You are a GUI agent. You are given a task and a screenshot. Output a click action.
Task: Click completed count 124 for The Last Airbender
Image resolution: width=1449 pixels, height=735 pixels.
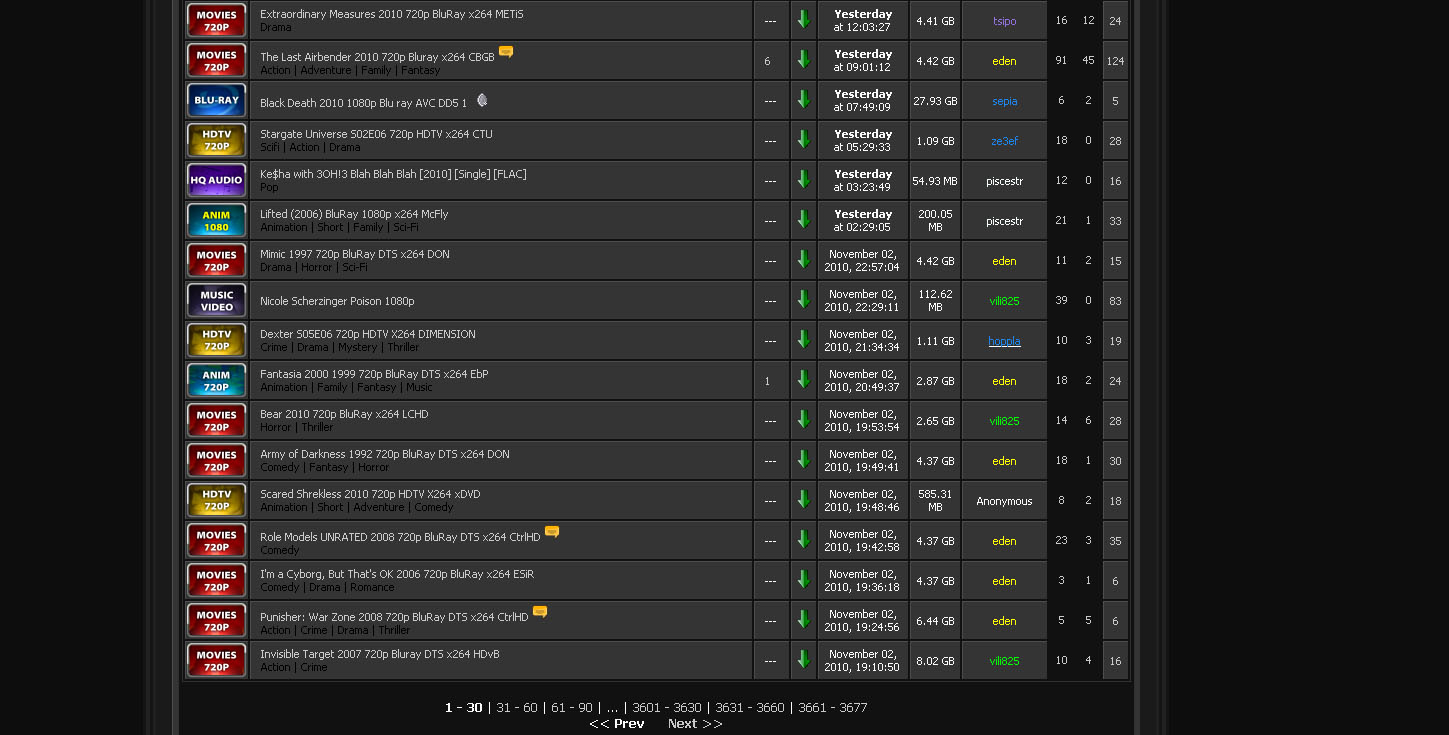coord(1115,61)
